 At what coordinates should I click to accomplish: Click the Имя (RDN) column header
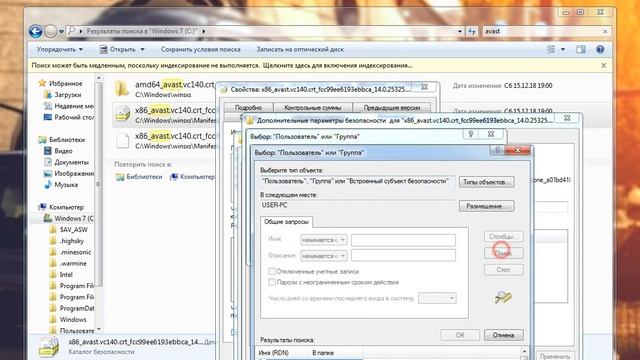coord(282,353)
